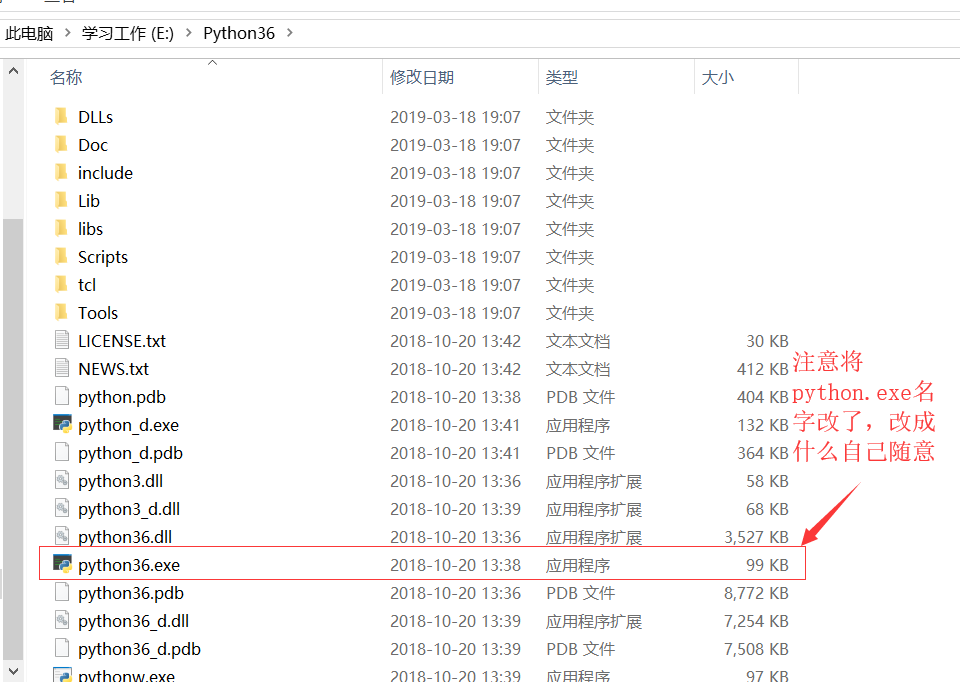960x698 pixels.
Task: Click the python36.dll file icon
Action: (x=62, y=536)
